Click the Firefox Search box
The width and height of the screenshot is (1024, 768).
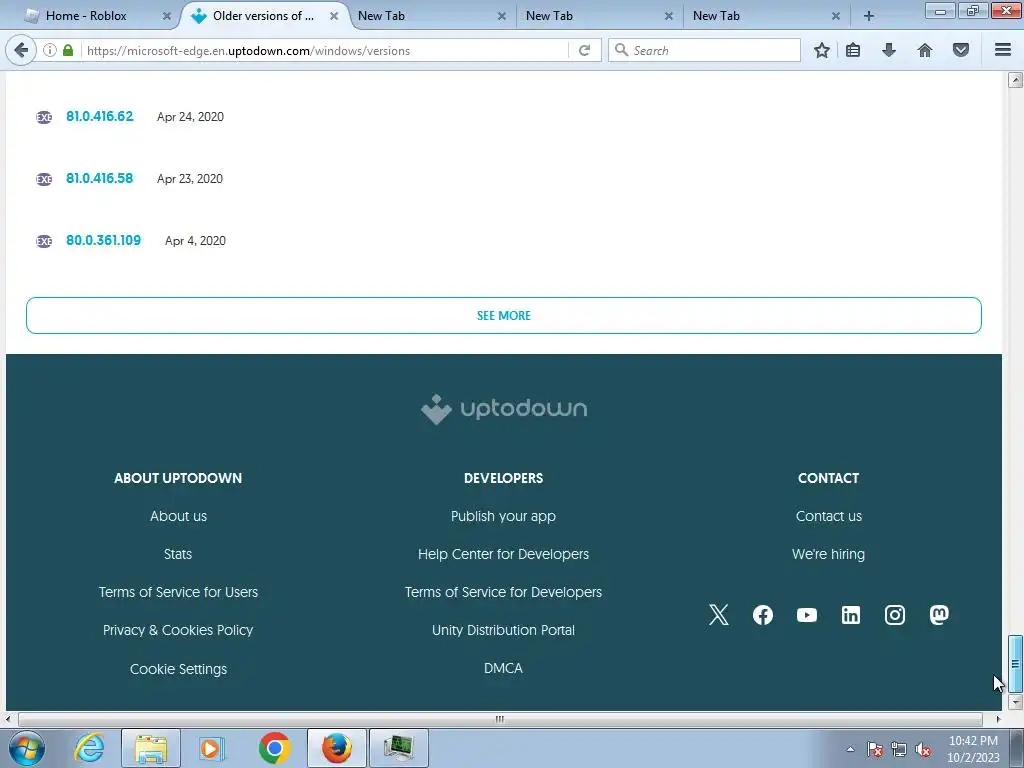click(x=704, y=50)
